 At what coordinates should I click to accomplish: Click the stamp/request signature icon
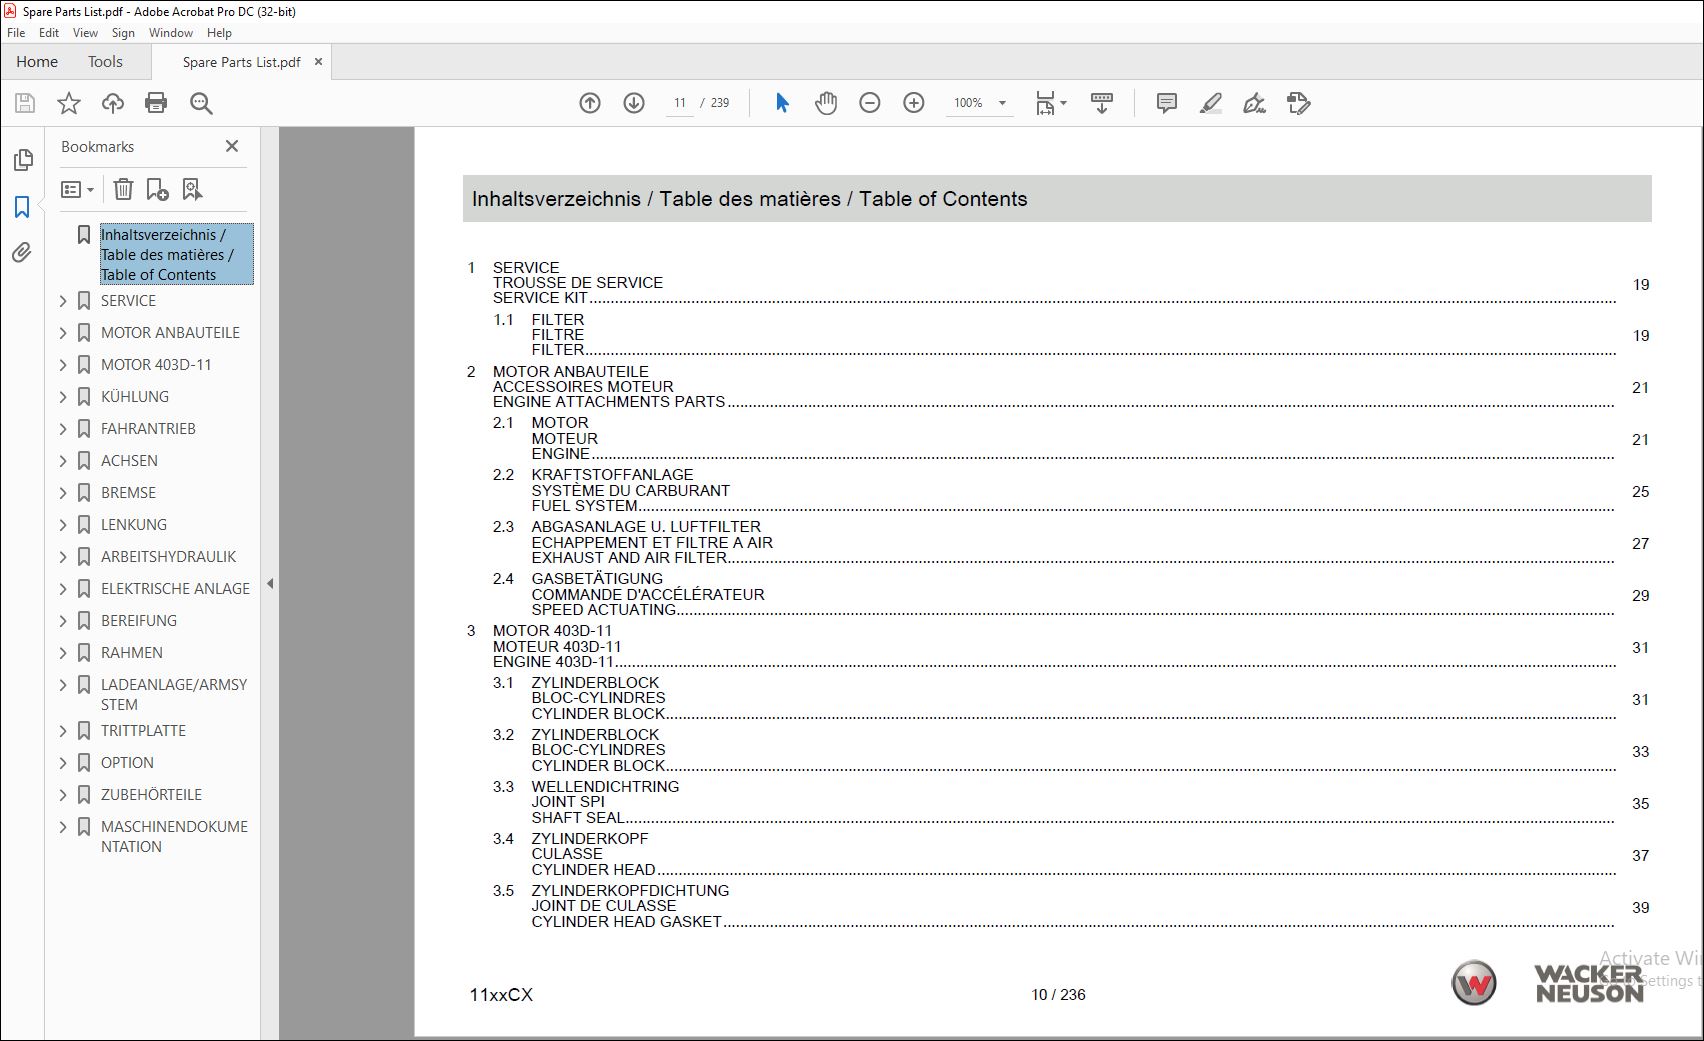point(1298,103)
